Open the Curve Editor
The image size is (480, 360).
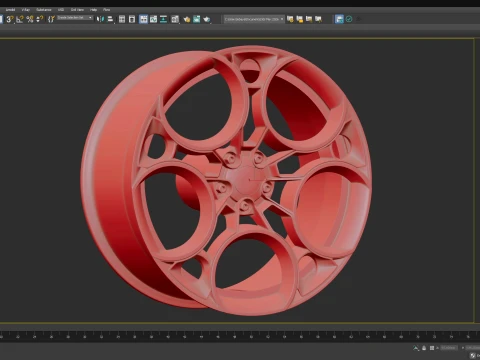[153, 19]
